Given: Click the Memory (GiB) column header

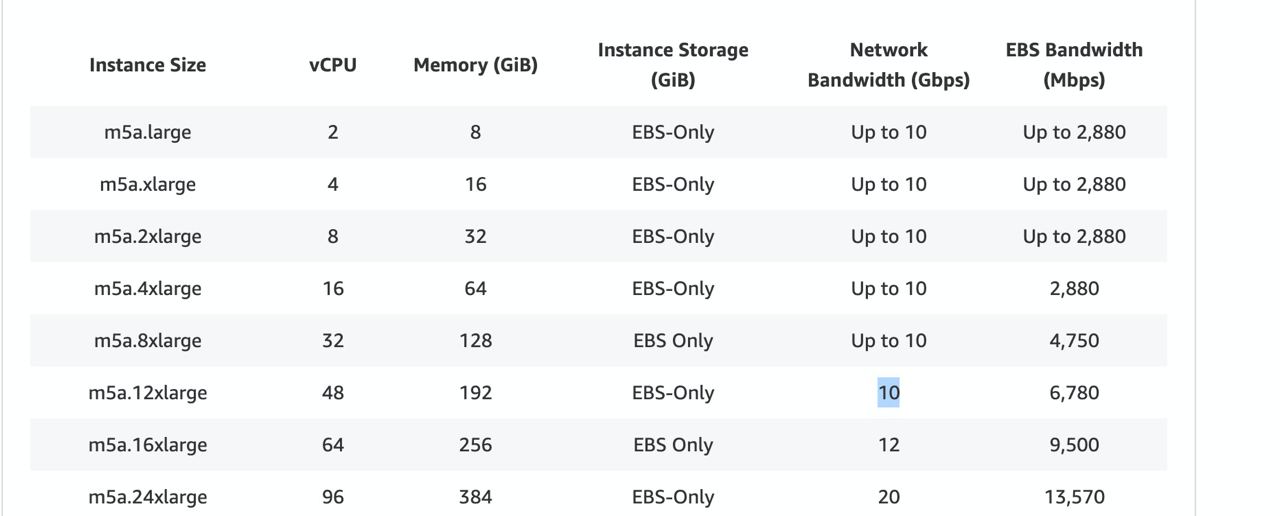Looking at the screenshot, I should [475, 65].
